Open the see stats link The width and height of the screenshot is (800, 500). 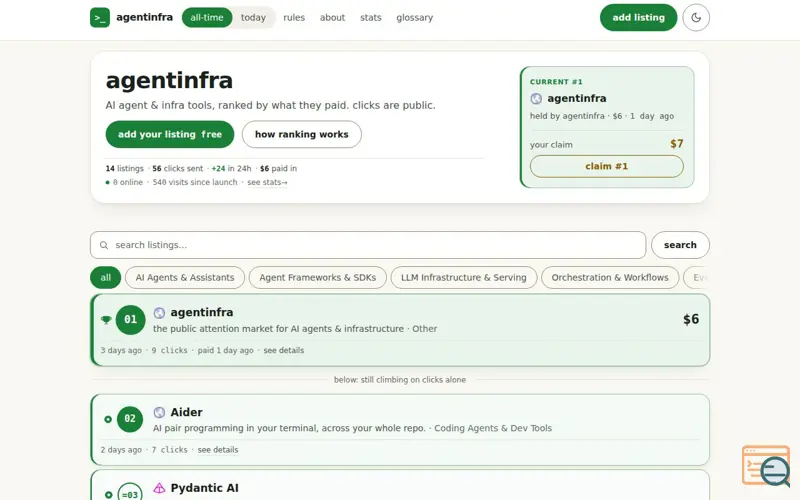[267, 182]
